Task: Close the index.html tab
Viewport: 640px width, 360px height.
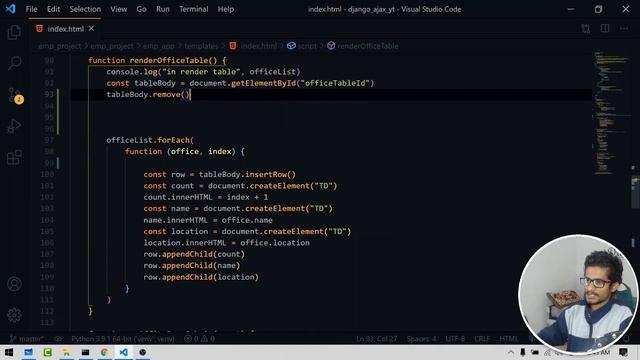Action: tap(91, 29)
